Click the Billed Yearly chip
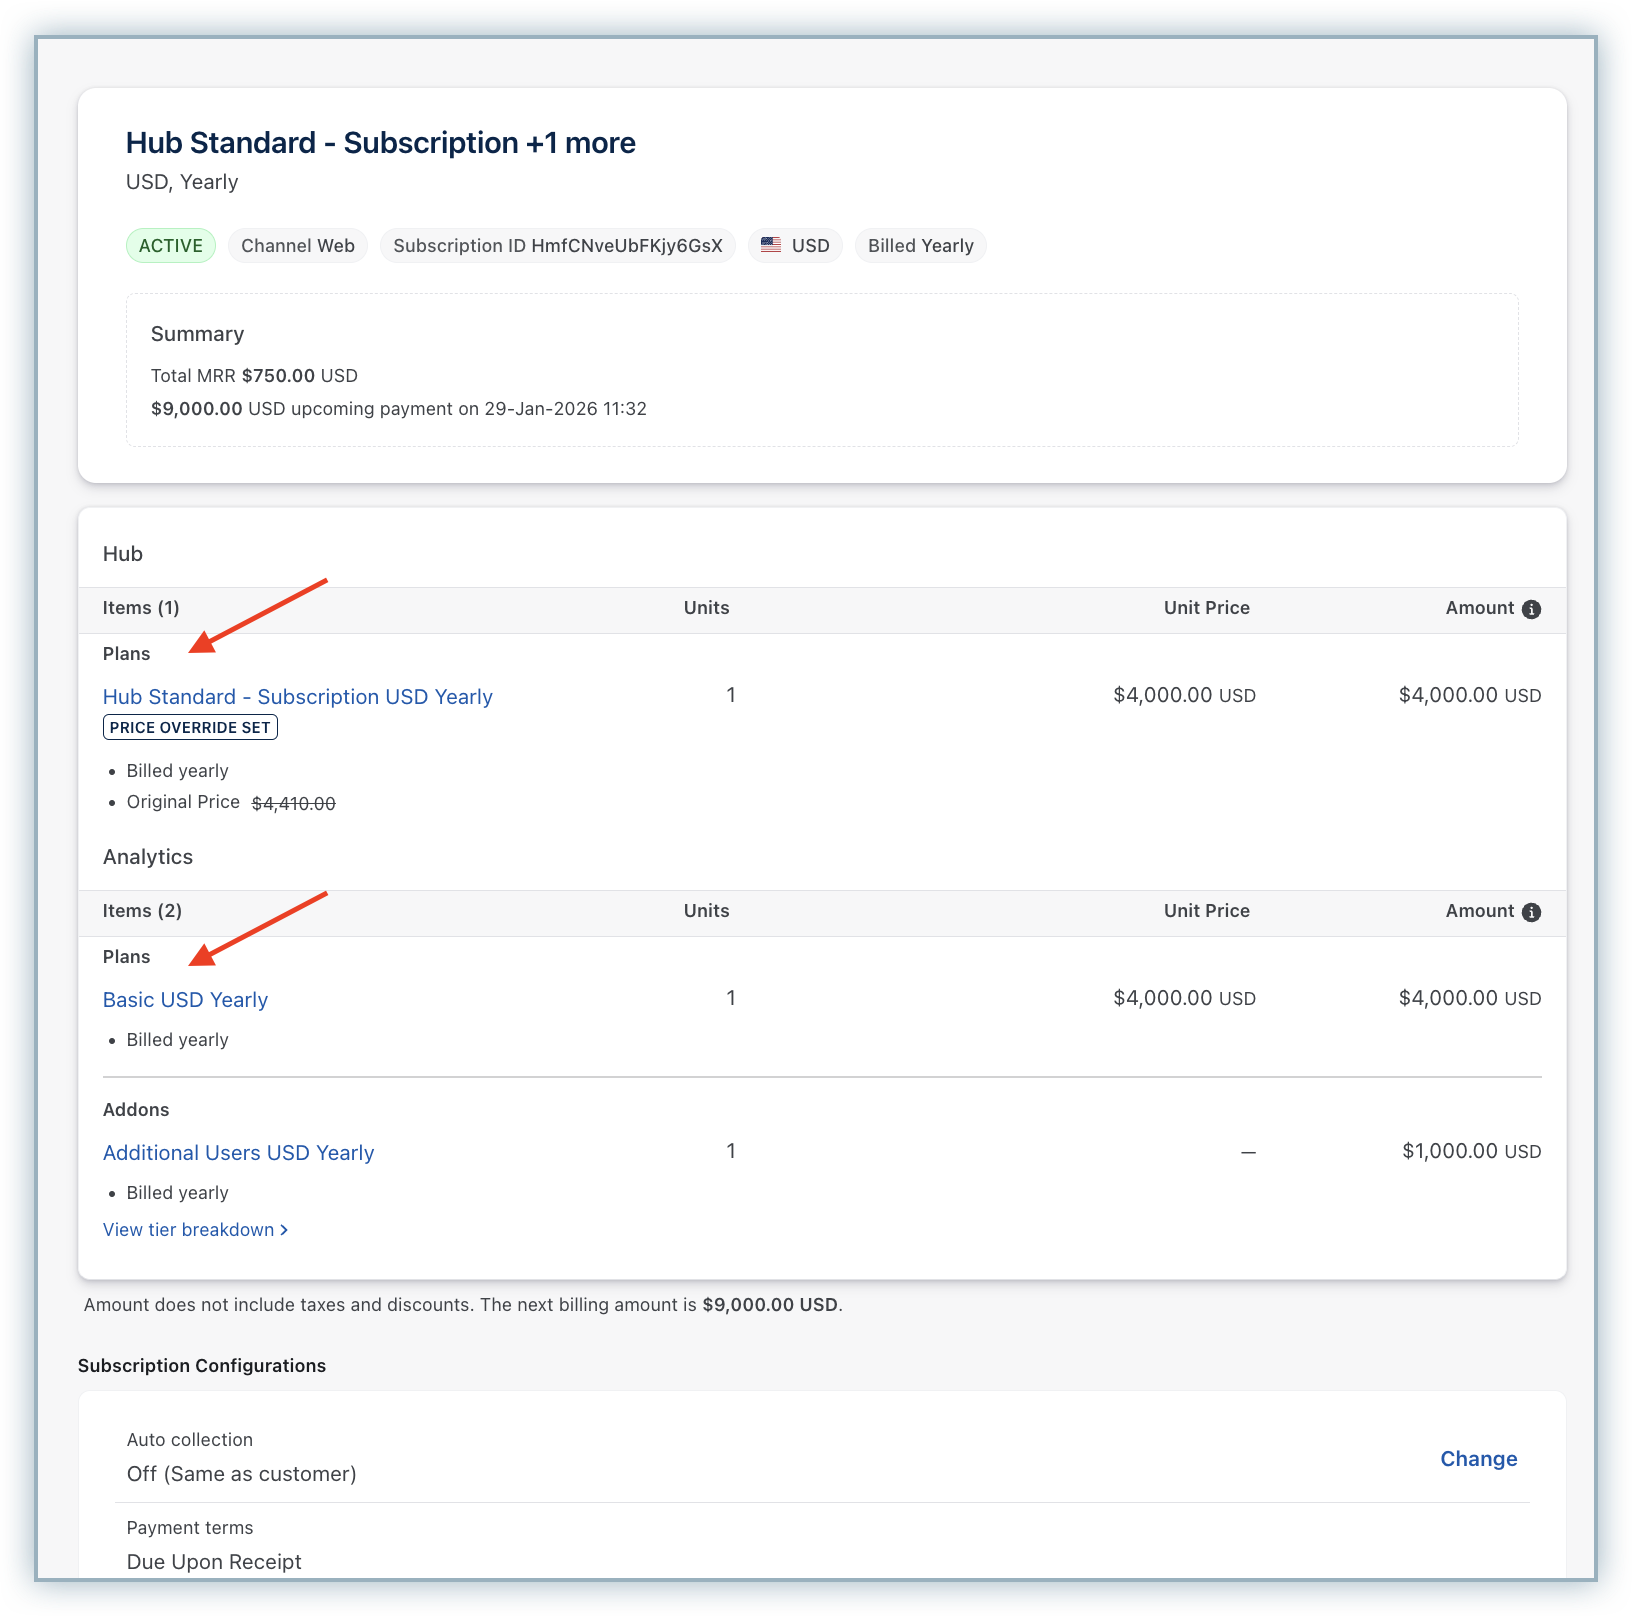Viewport: 1632px width, 1616px height. (x=920, y=246)
